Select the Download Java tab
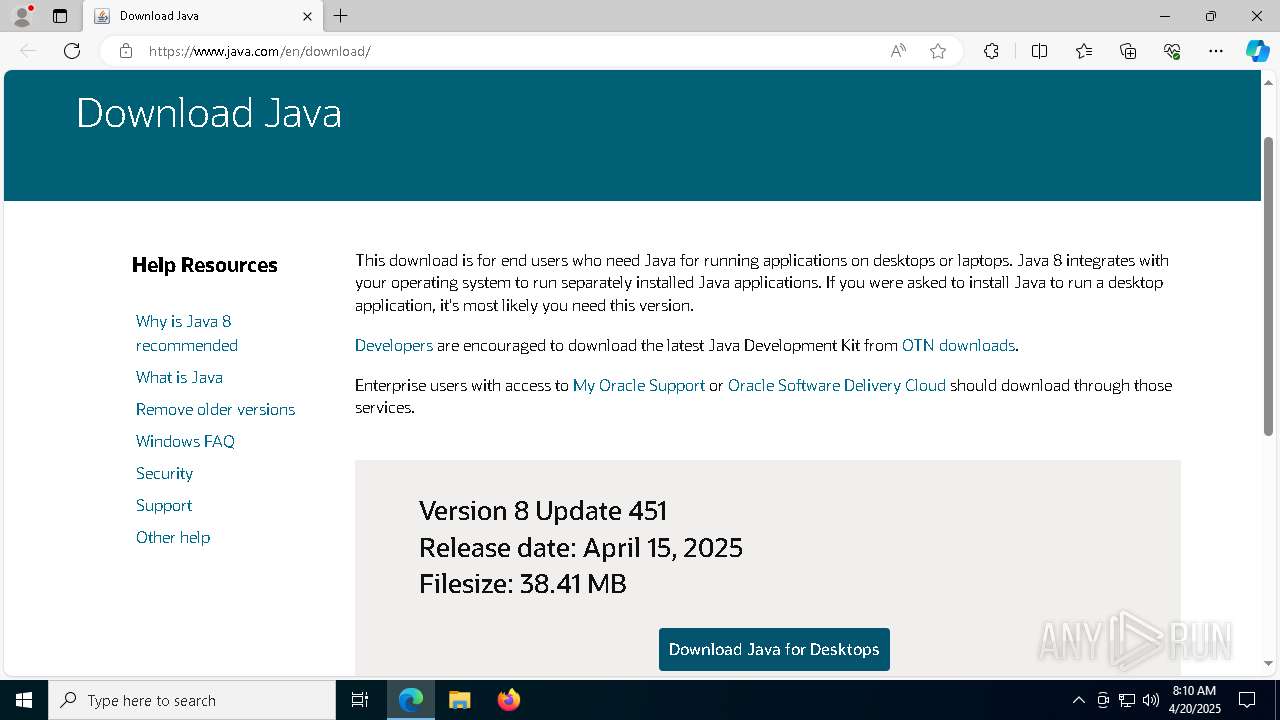 (204, 16)
